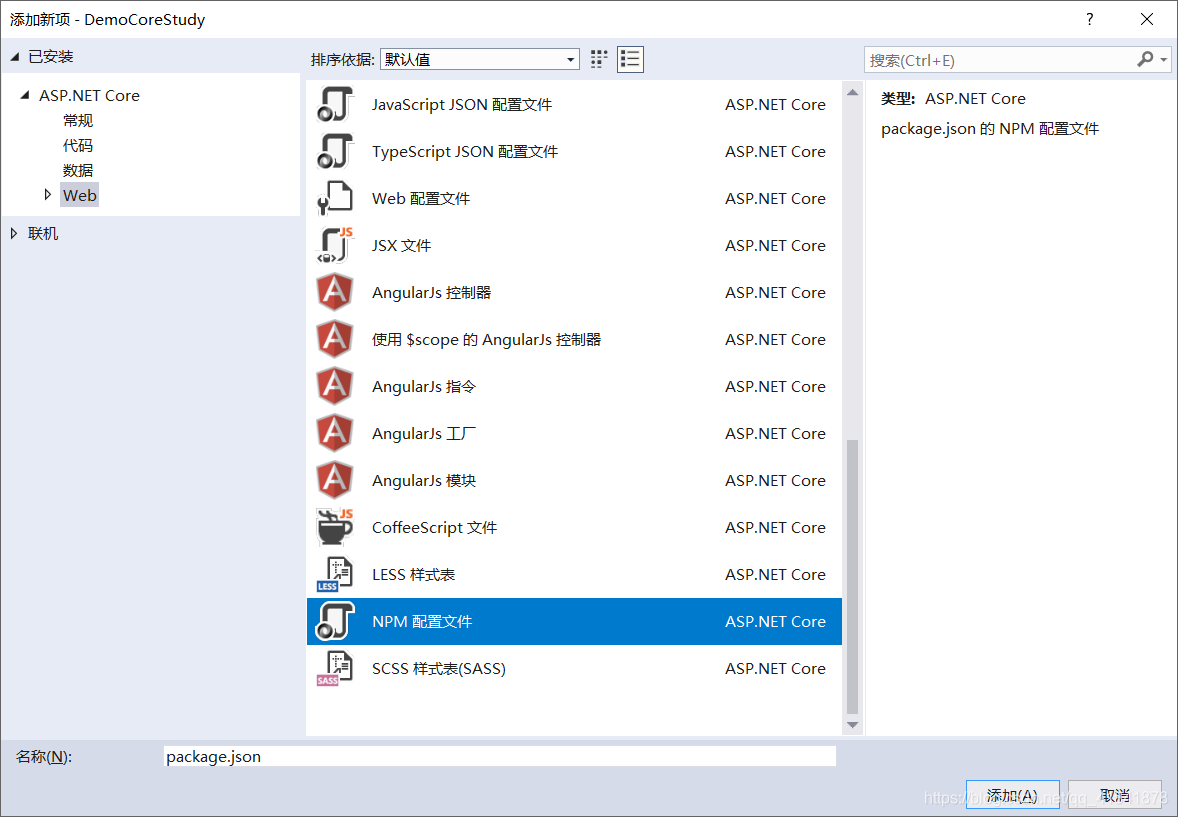Select the Web category label
This screenshot has height=817, width=1178.
tap(80, 195)
